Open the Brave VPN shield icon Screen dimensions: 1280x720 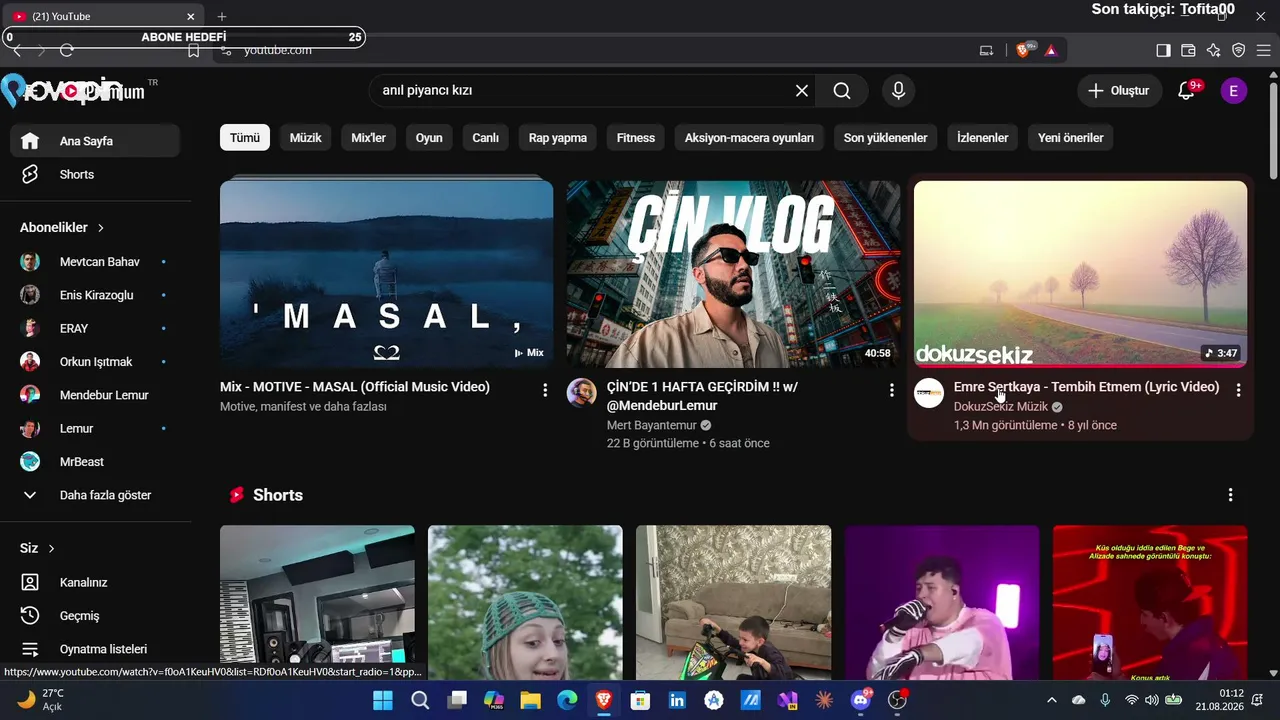(1238, 50)
